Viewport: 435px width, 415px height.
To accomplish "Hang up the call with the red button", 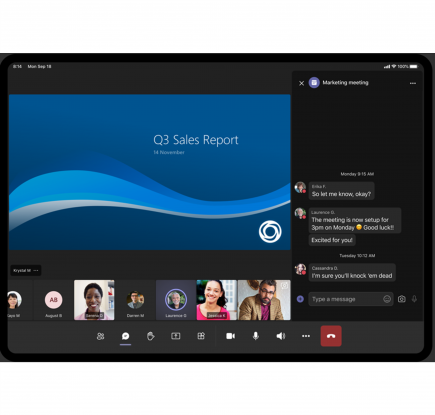I will pos(331,336).
